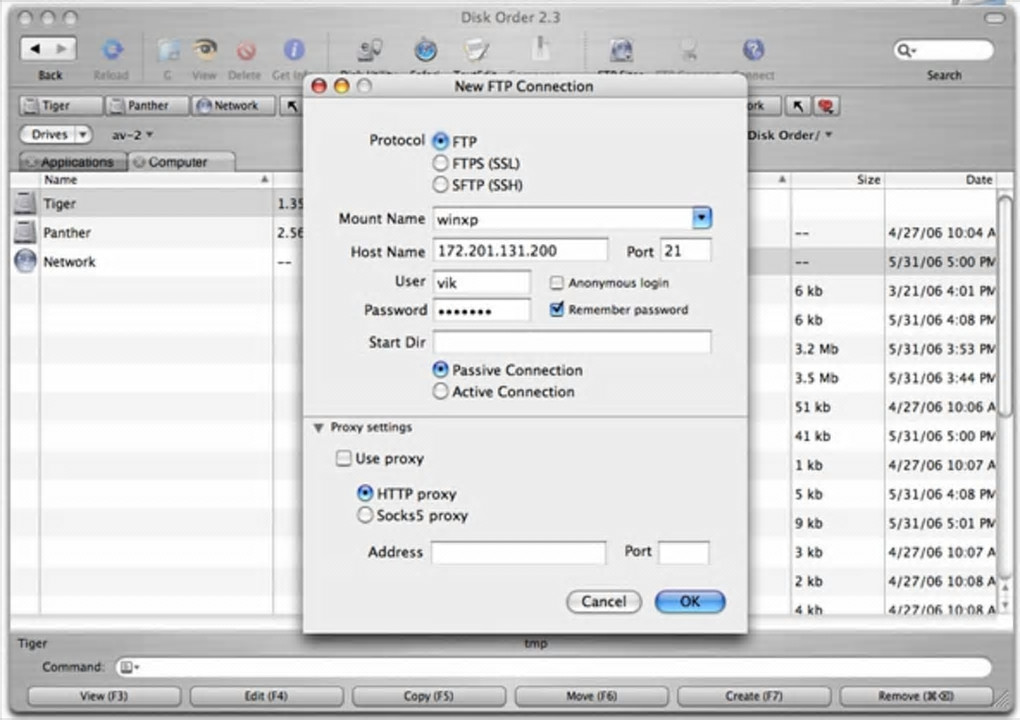Viewport: 1020px width, 720px height.
Task: Select Socks5 proxy radio button
Action: (x=365, y=515)
